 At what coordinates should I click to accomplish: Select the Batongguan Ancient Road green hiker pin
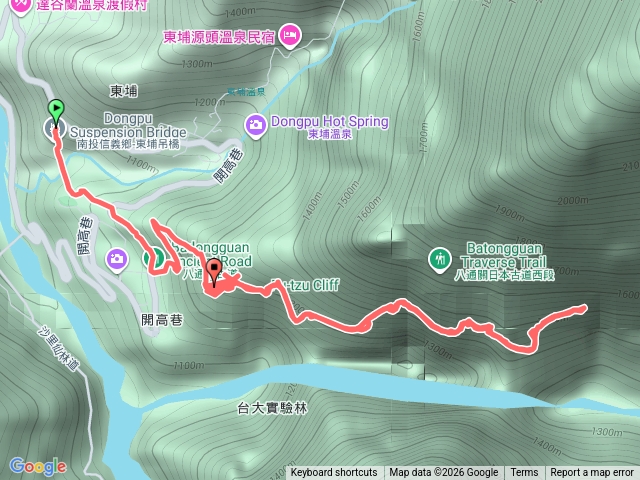click(154, 258)
